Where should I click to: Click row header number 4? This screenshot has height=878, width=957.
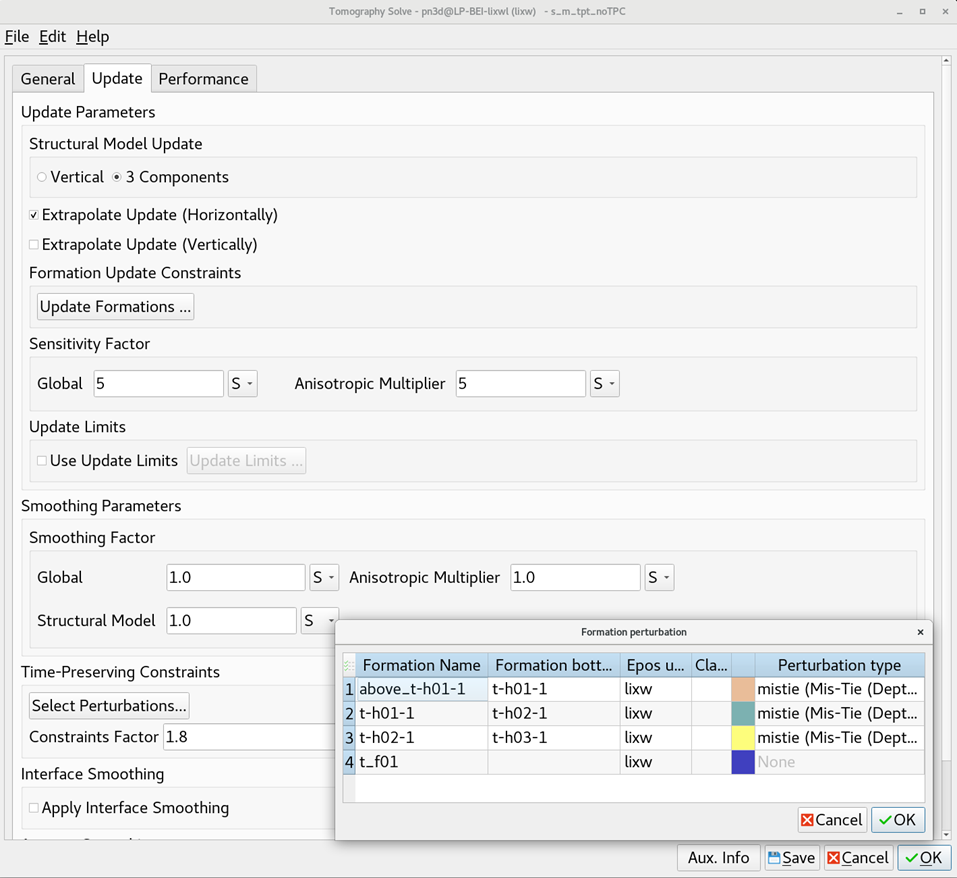(349, 762)
